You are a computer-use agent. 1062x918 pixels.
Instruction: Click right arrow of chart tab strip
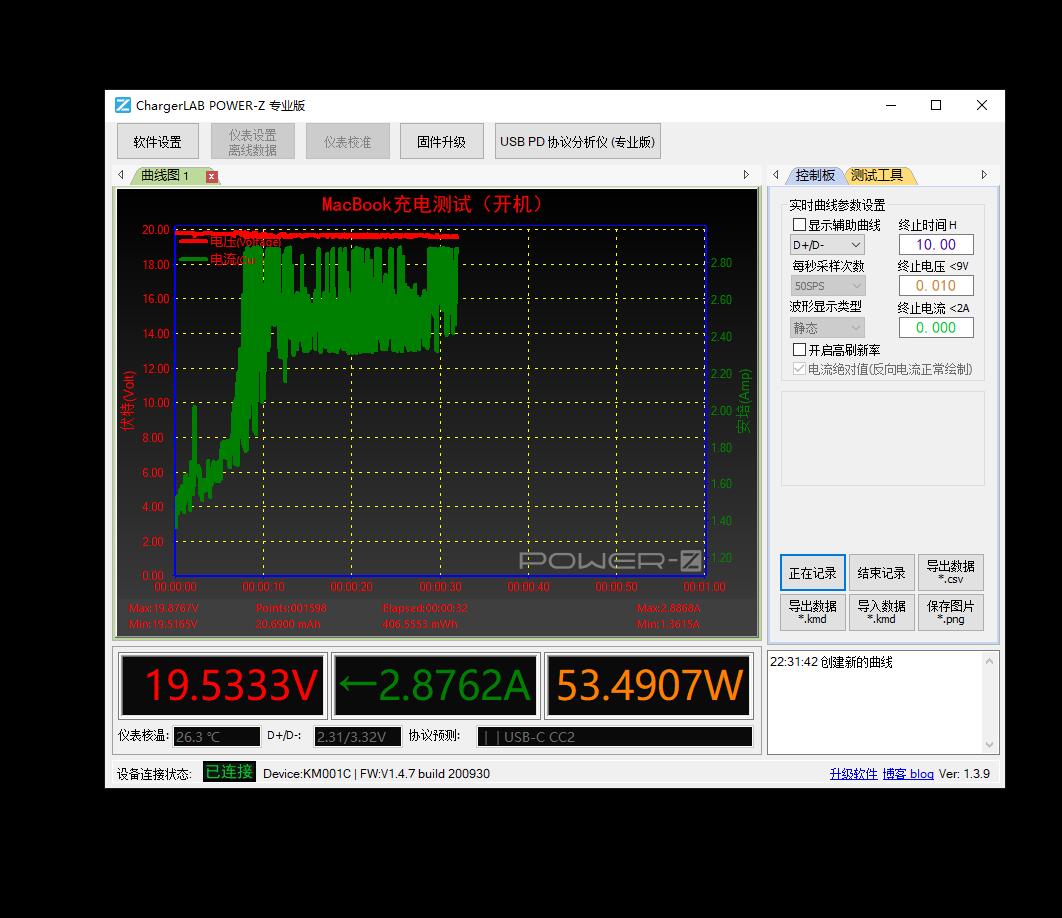746,175
